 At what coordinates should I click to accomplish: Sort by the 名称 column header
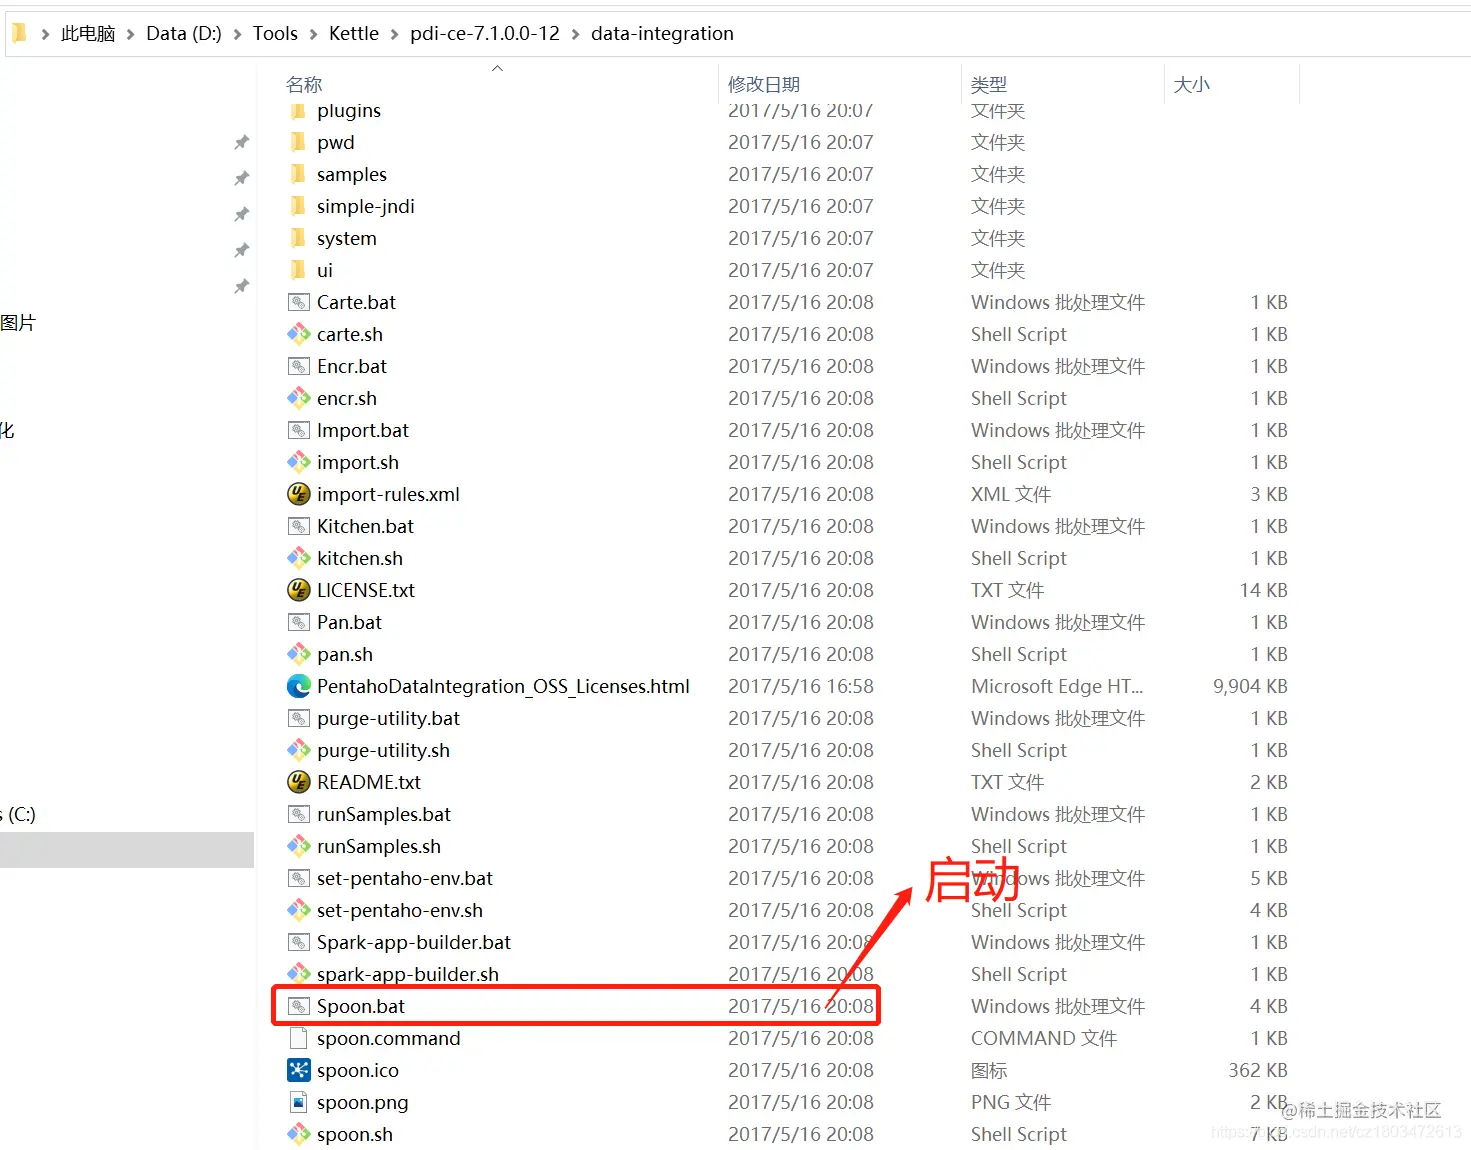click(304, 85)
